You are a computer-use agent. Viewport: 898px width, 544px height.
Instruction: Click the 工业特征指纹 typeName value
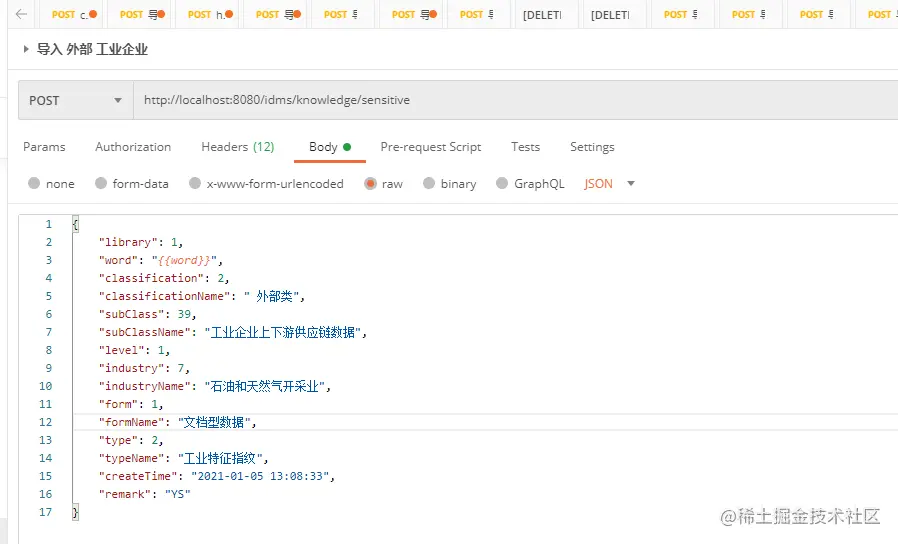[x=220, y=458]
